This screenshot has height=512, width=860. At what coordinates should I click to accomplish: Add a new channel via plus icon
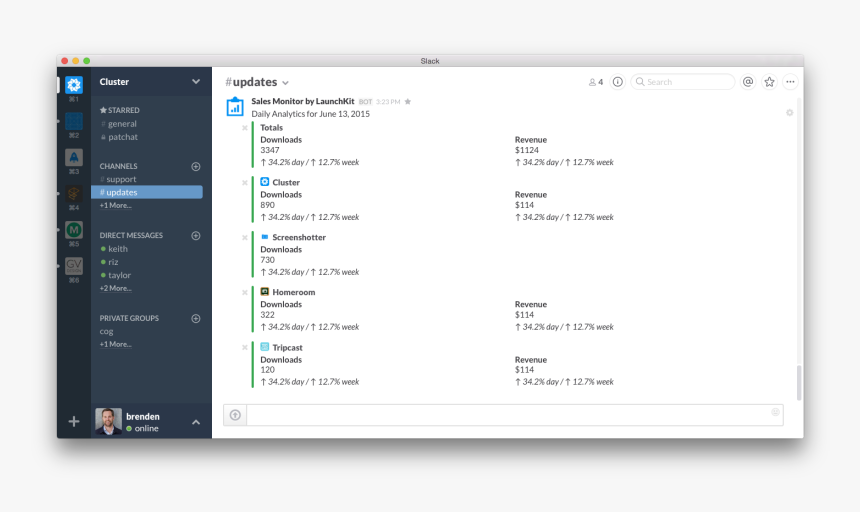(x=196, y=166)
